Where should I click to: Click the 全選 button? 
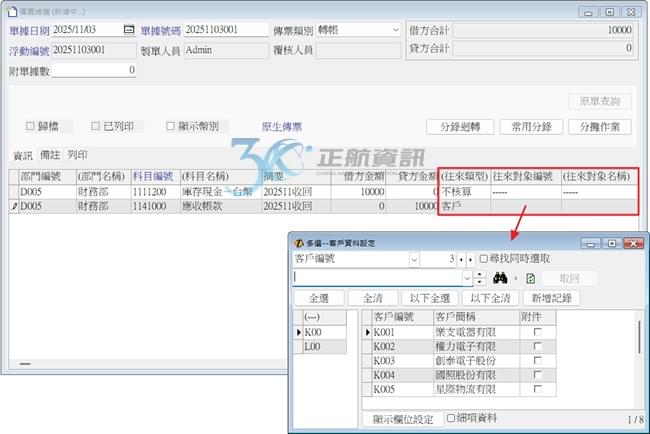tap(319, 298)
